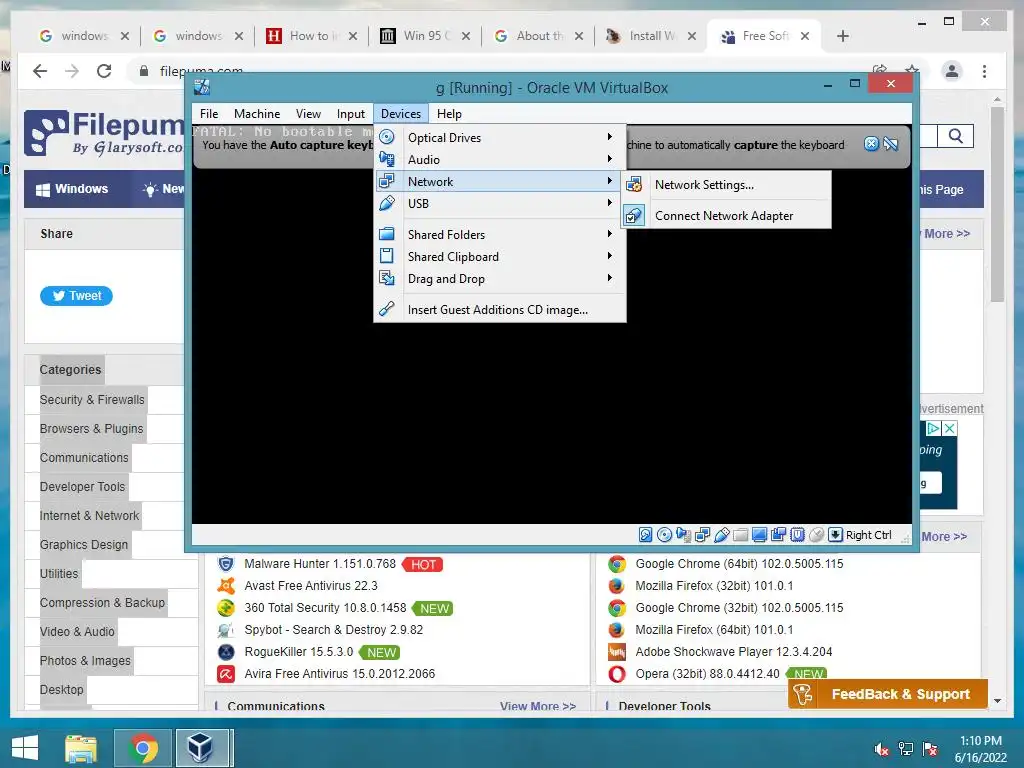Click the Network Settings gear icon in submenu
Image resolution: width=1024 pixels, height=768 pixels.
(634, 185)
